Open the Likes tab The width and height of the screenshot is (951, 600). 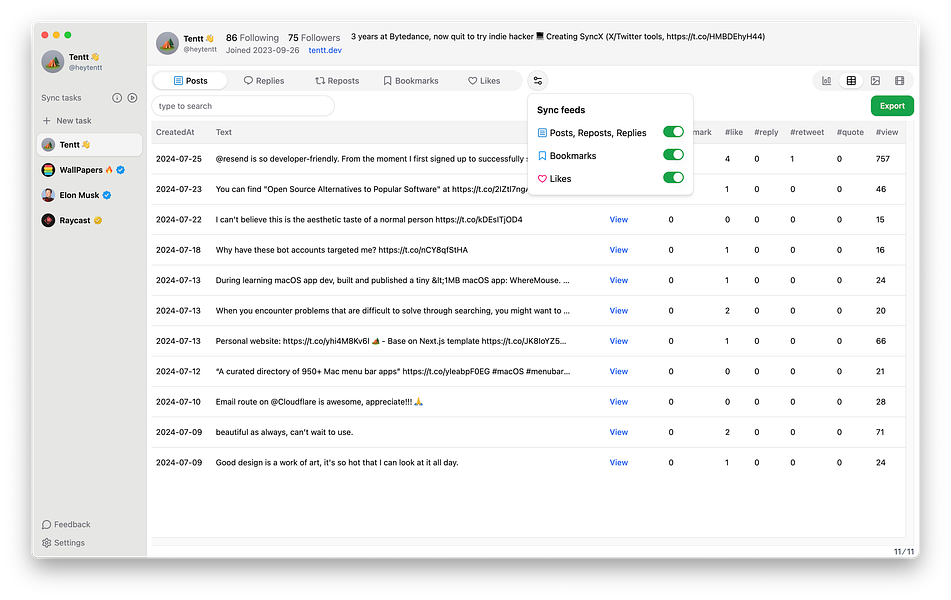point(484,81)
